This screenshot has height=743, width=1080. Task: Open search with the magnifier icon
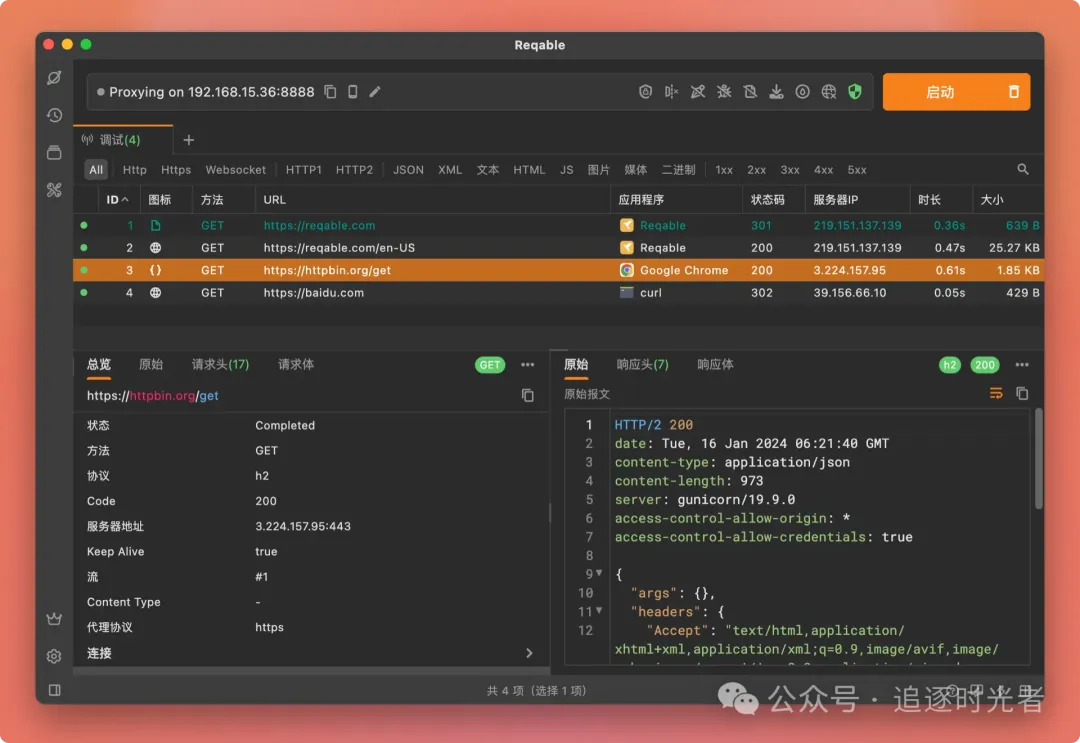[1023, 170]
